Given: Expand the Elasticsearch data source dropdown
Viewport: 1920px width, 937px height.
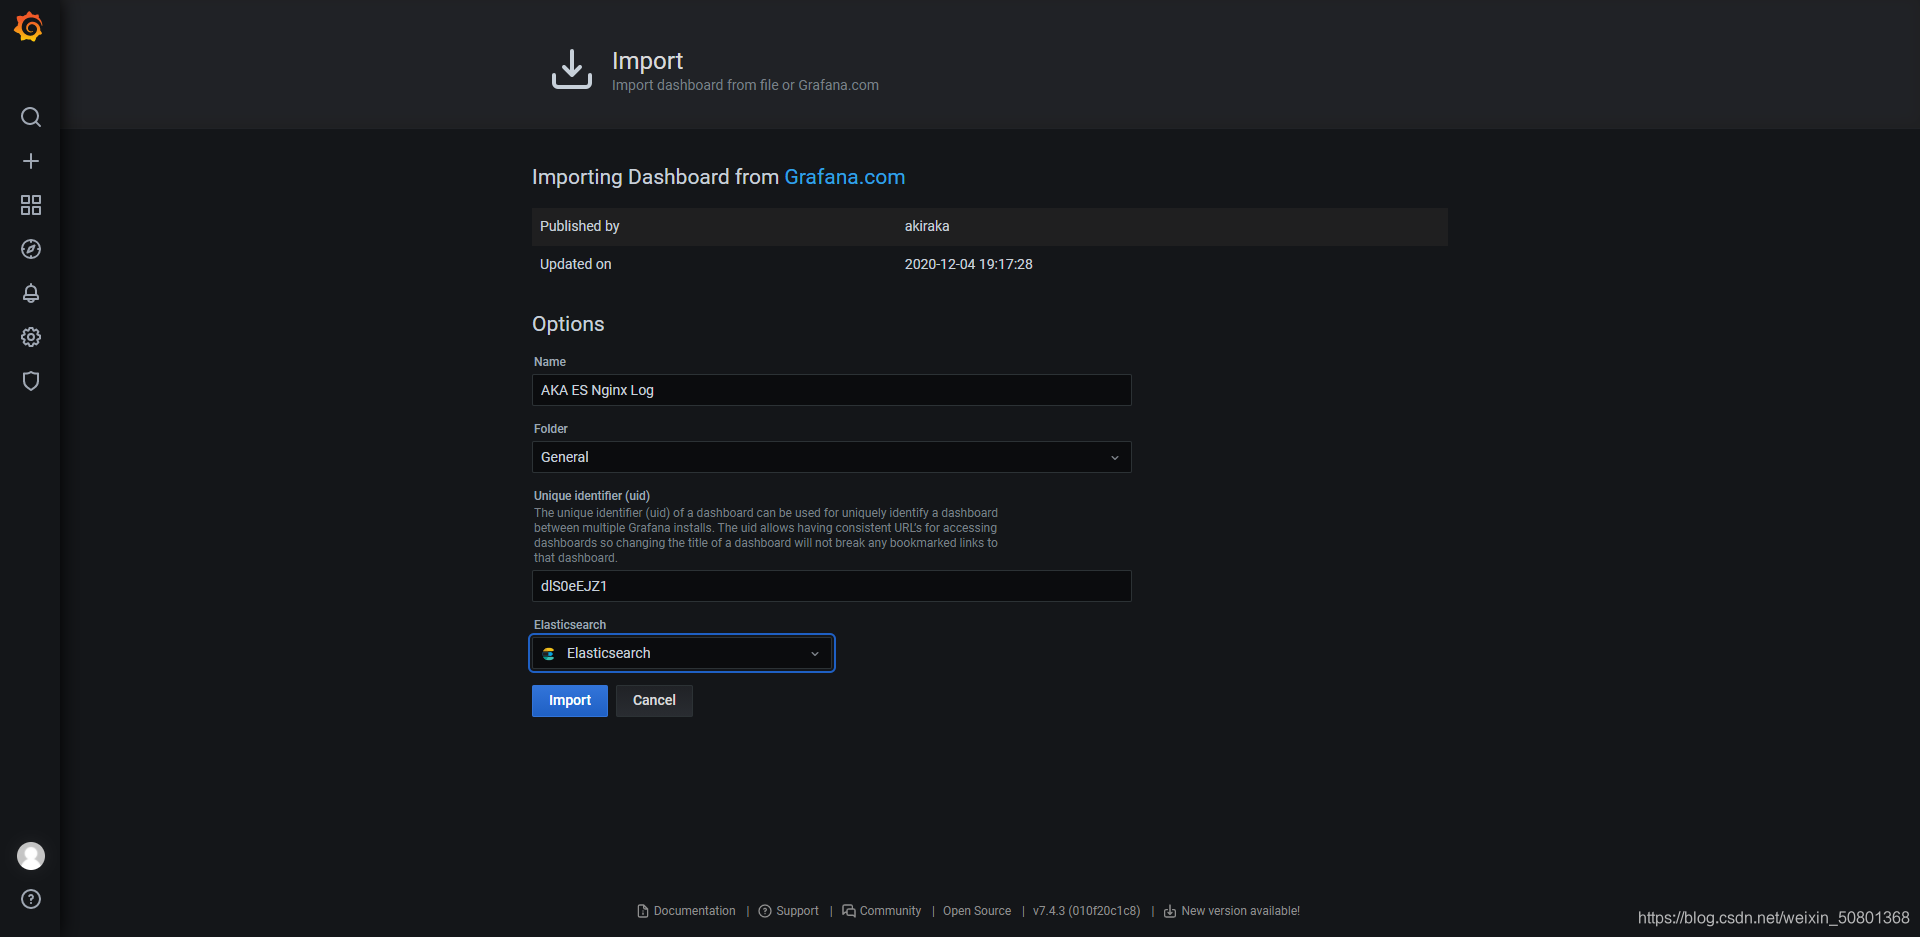Looking at the screenshot, I should pyautogui.click(x=681, y=653).
